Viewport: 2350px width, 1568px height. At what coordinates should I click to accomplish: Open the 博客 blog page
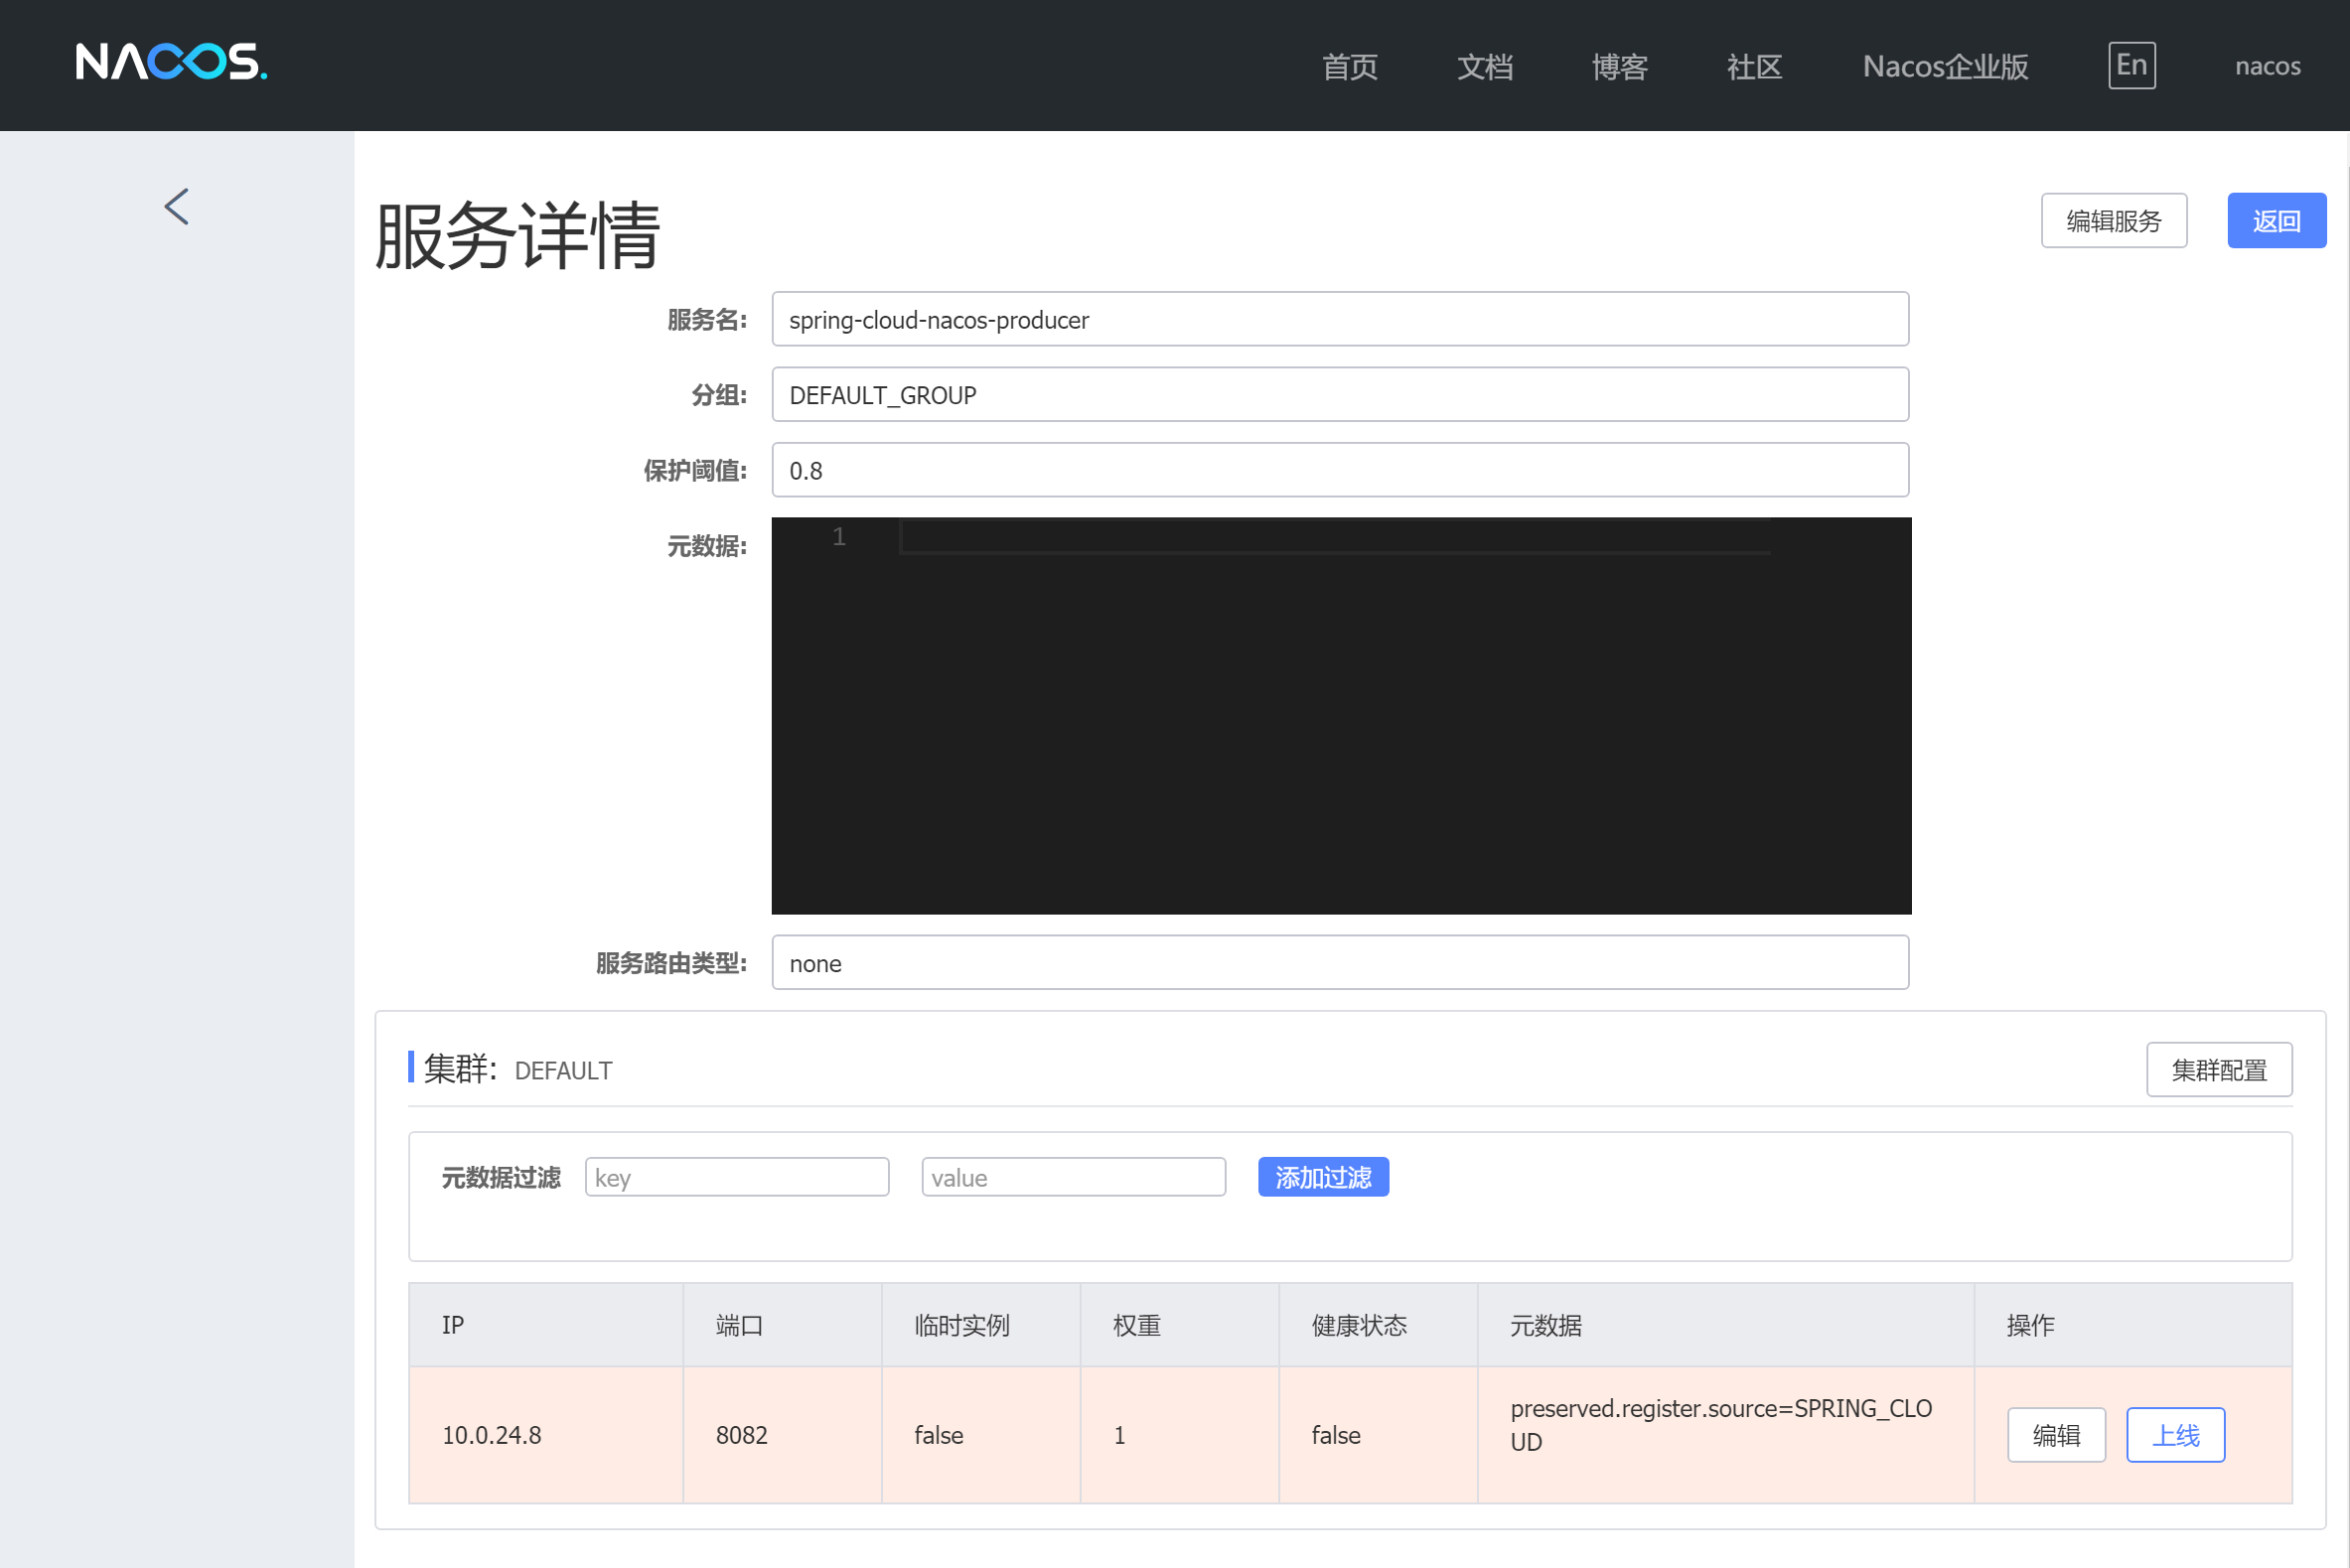(x=1619, y=66)
